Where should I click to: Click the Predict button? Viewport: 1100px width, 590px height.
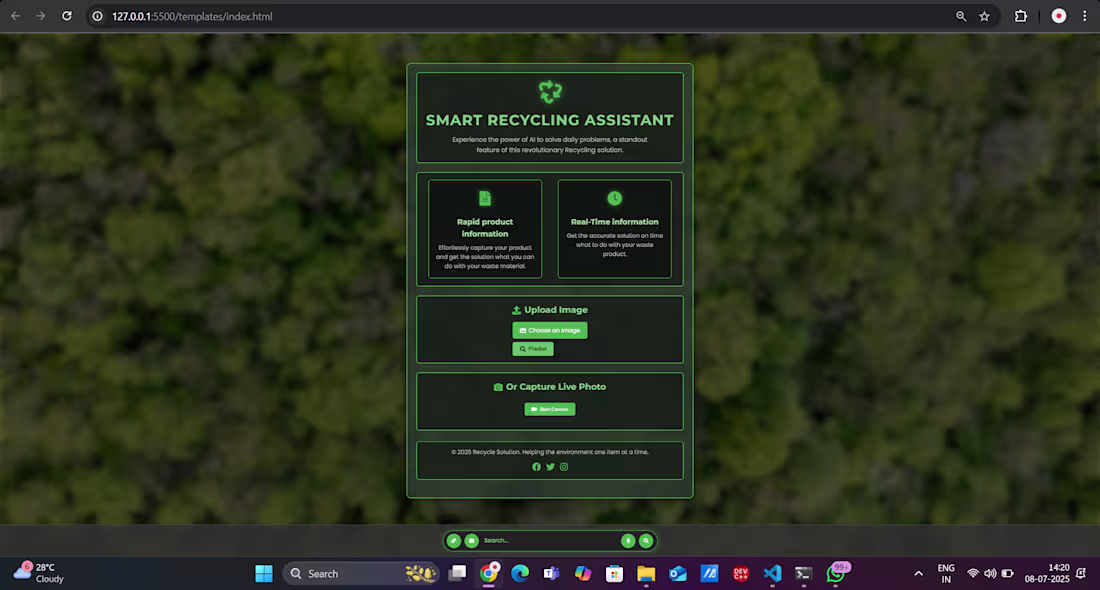point(533,348)
